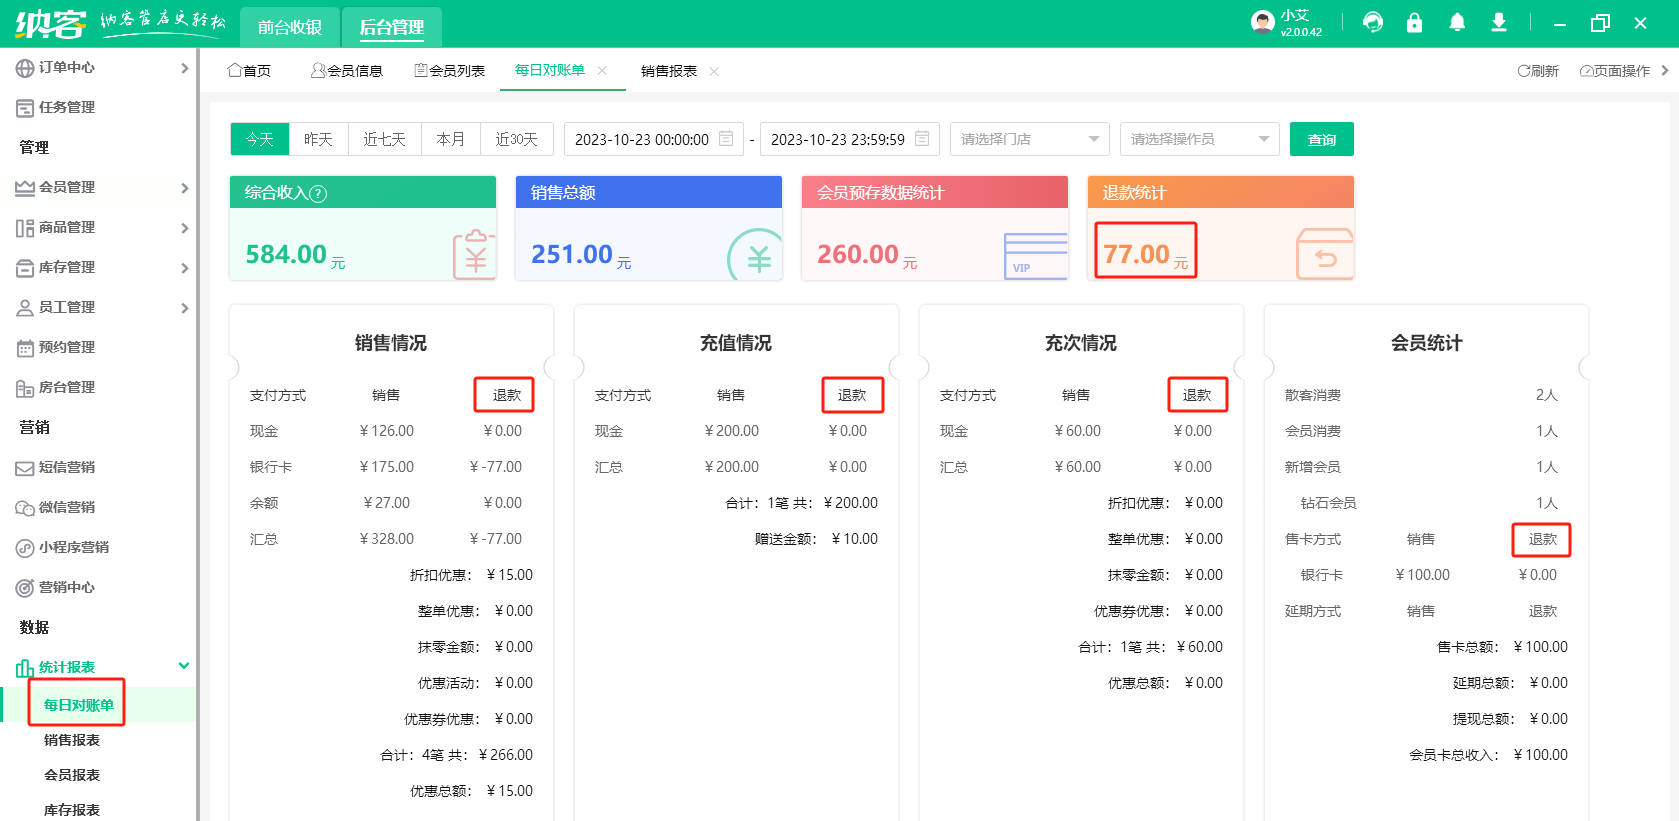Open 会员报表 in the sidebar
The width and height of the screenshot is (1679, 821).
click(72, 775)
